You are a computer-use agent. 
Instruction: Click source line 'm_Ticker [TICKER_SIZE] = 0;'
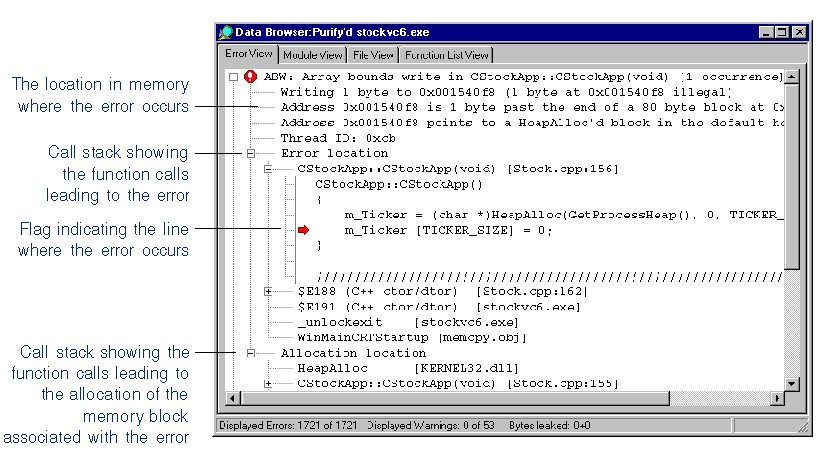pyautogui.click(x=448, y=230)
